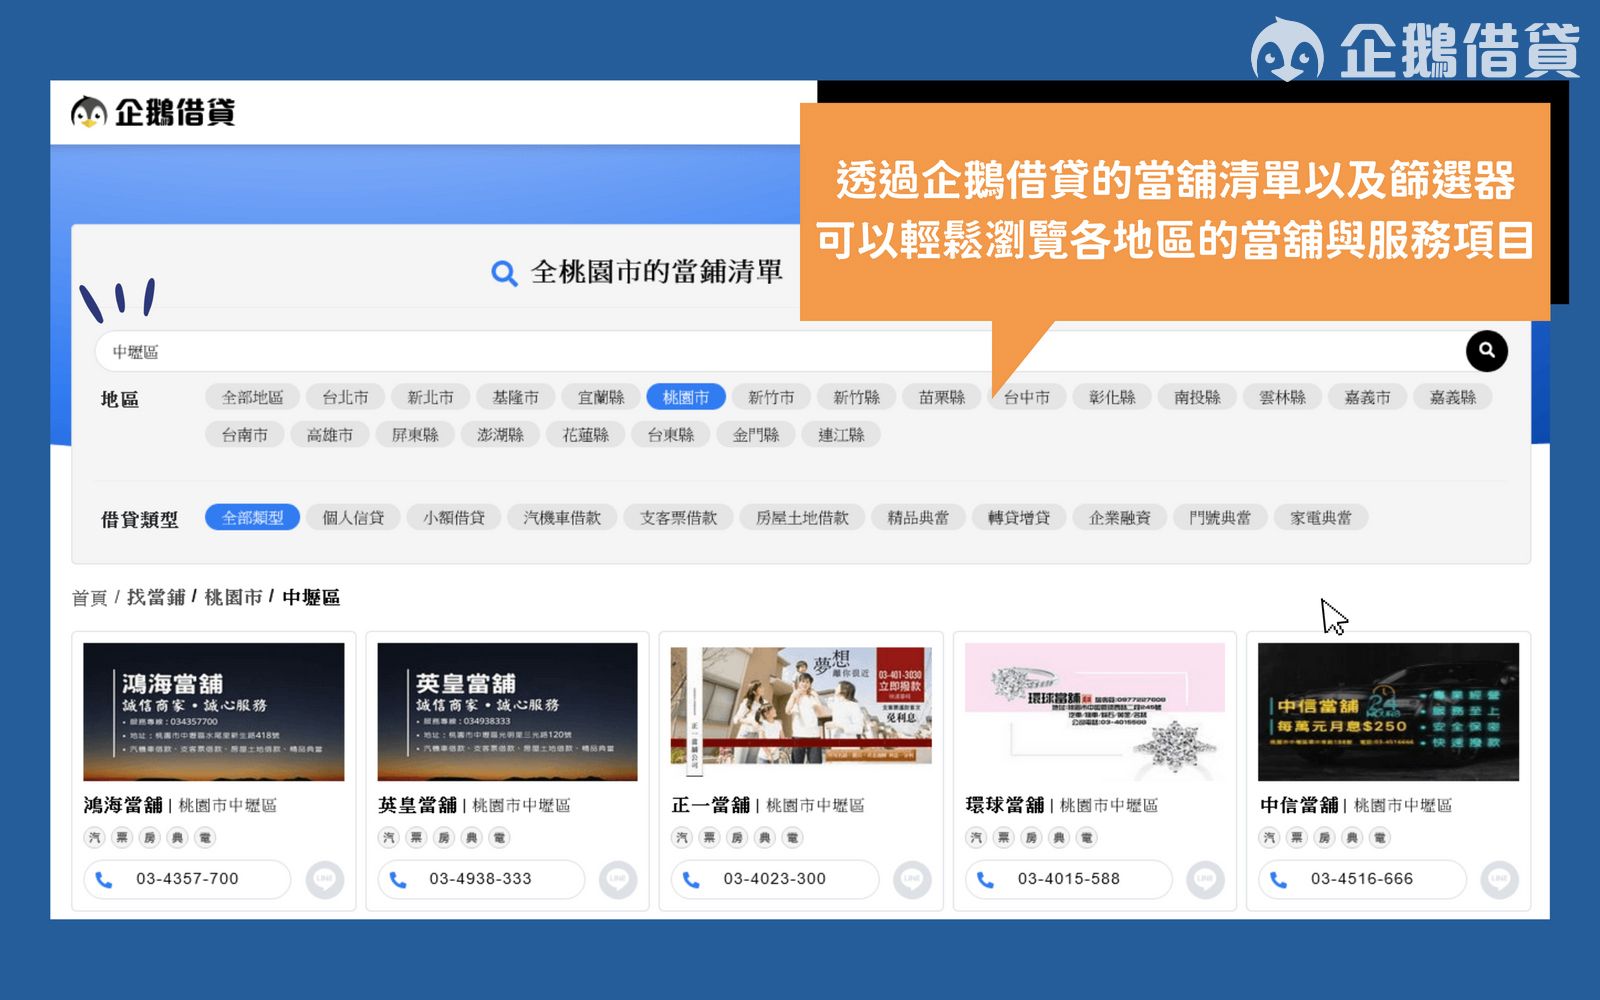Select the 連江縣 region filter
This screenshot has height=1000, width=1600.
tap(841, 435)
